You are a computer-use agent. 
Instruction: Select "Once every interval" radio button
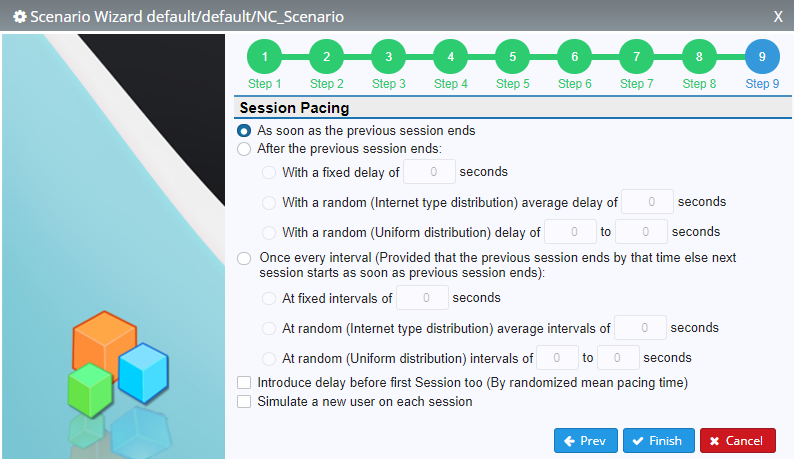pyautogui.click(x=244, y=258)
